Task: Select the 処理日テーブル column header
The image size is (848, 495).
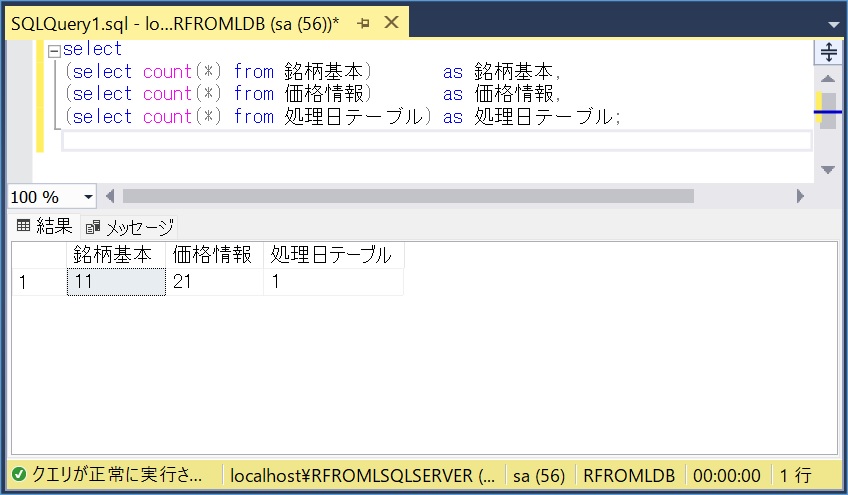Action: [333, 255]
